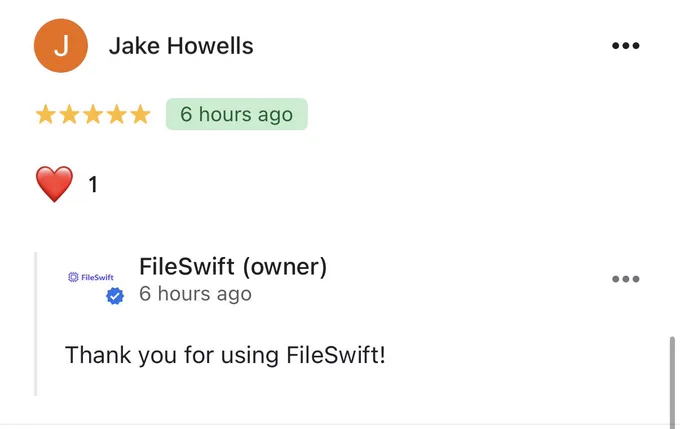Viewport: 680px width, 429px height.
Task: Click Jake Howells' orange J avatar
Action: (61, 46)
